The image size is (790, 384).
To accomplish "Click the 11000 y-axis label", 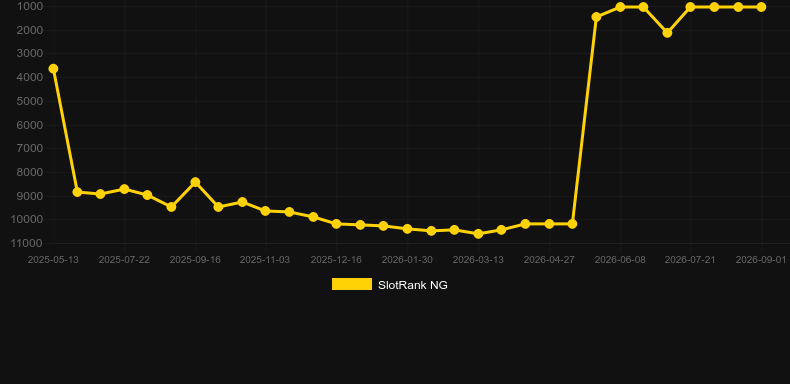I will click(28, 243).
